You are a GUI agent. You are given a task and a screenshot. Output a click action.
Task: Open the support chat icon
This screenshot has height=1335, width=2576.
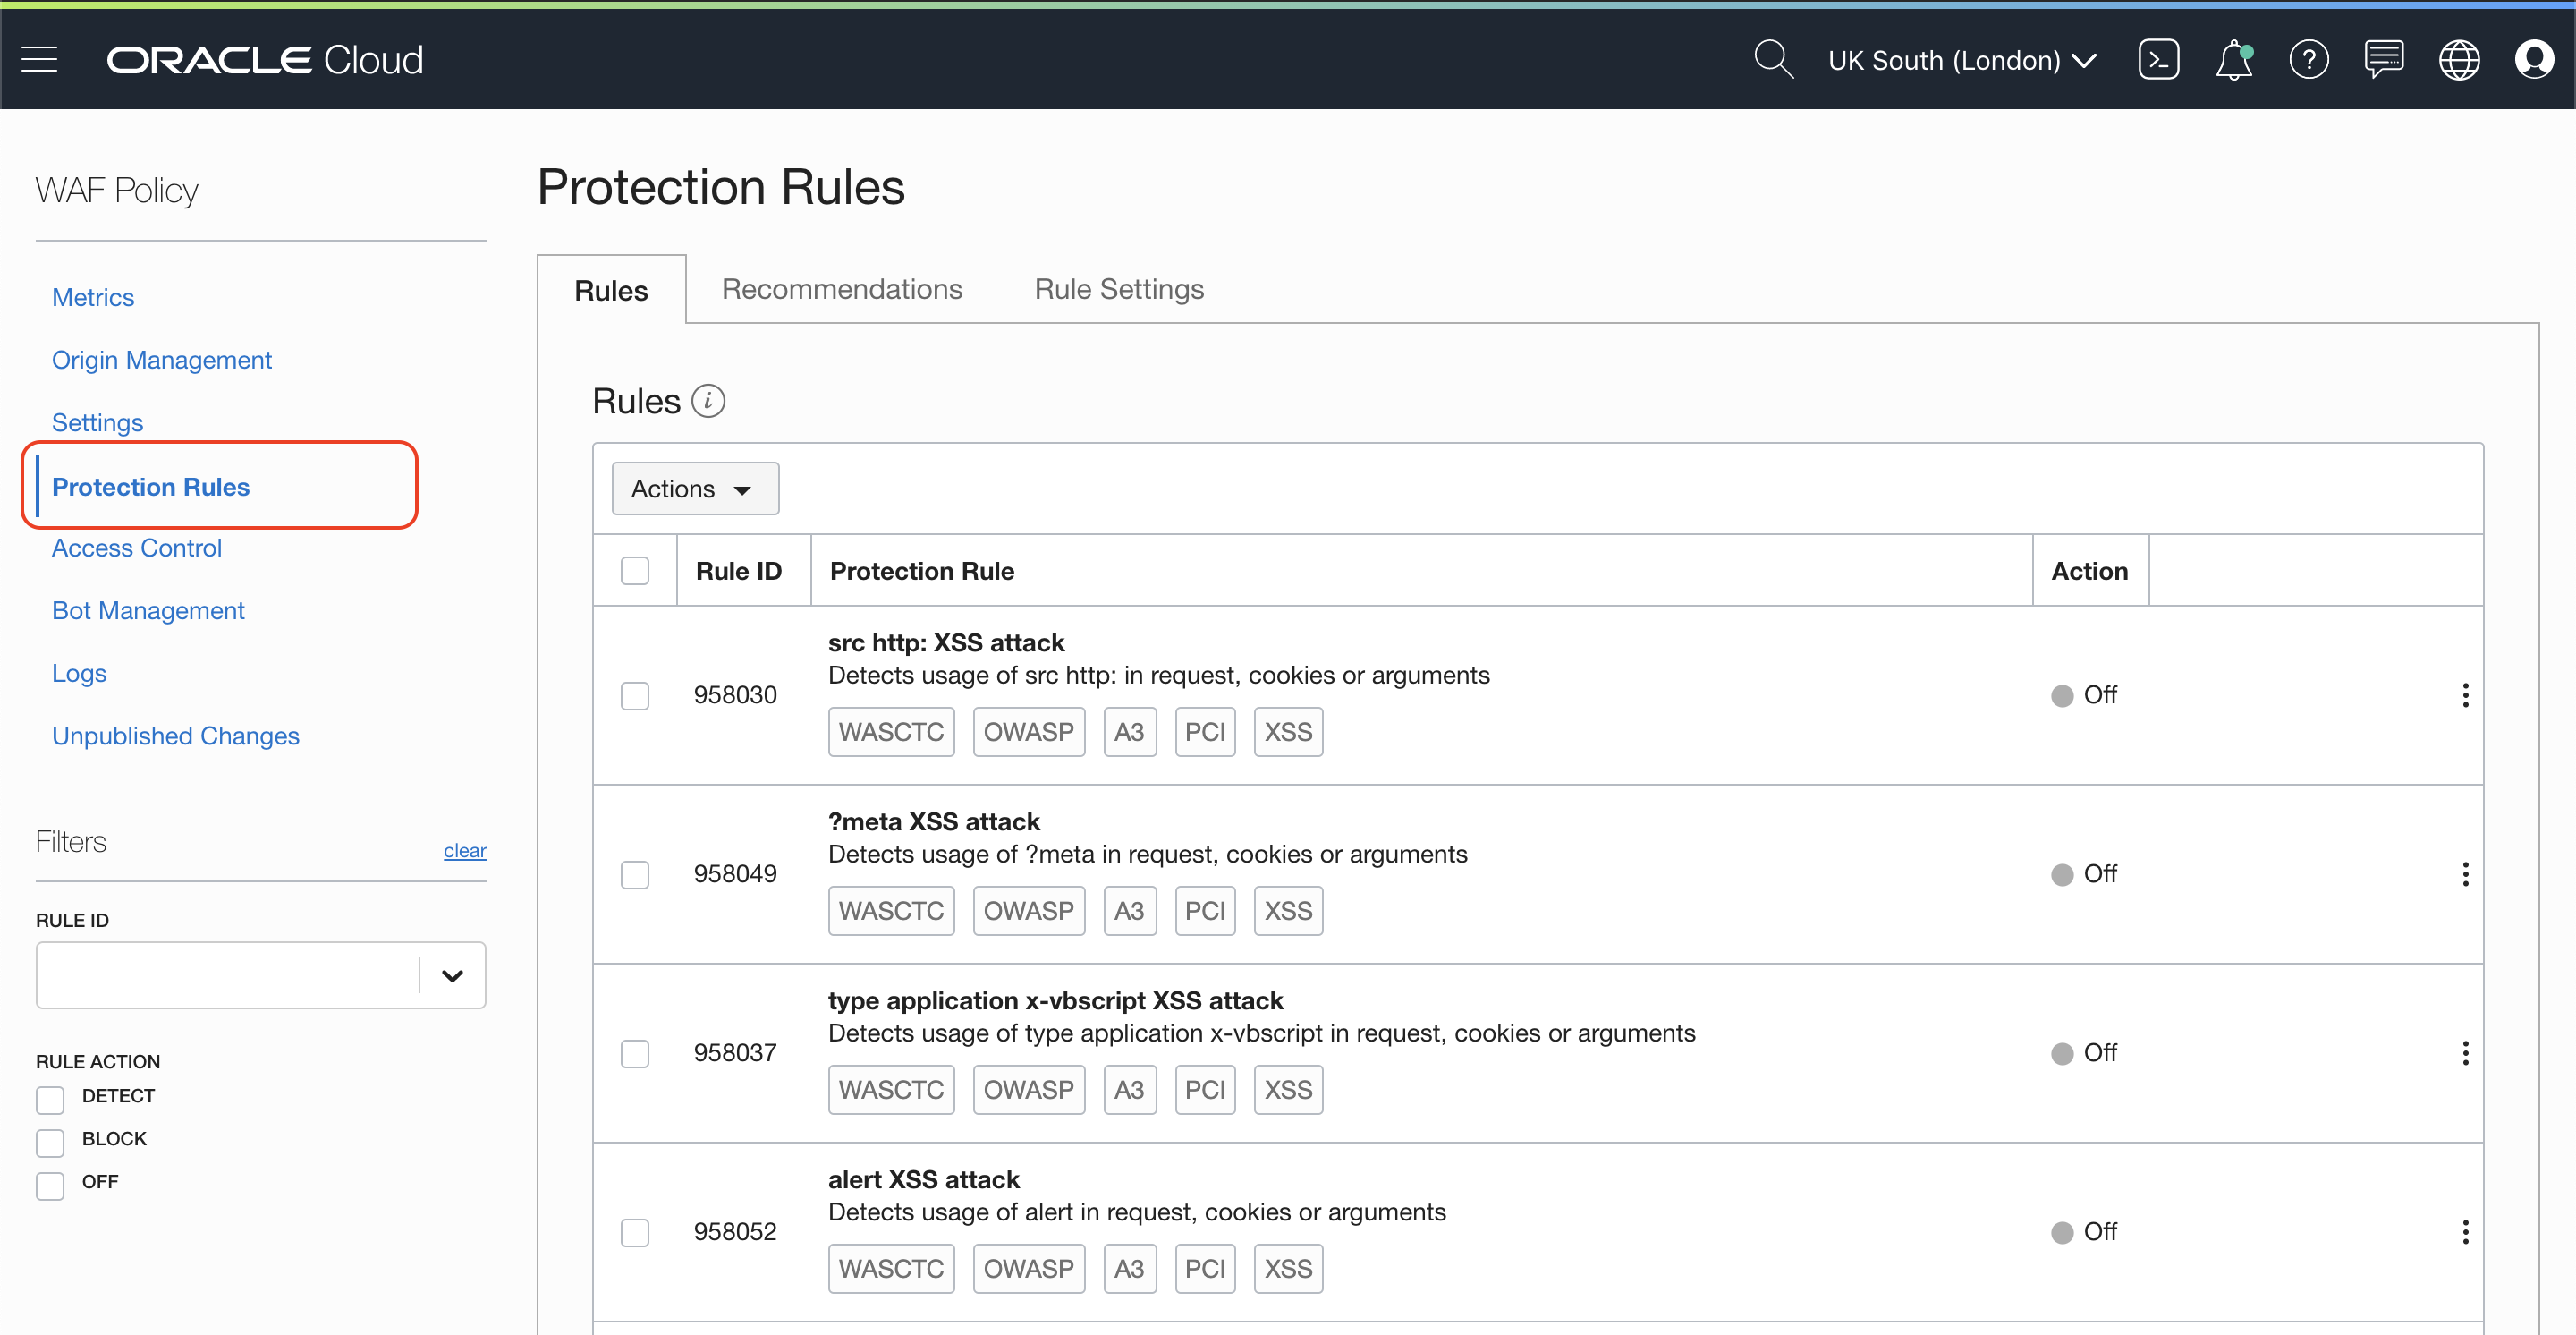[x=2384, y=60]
